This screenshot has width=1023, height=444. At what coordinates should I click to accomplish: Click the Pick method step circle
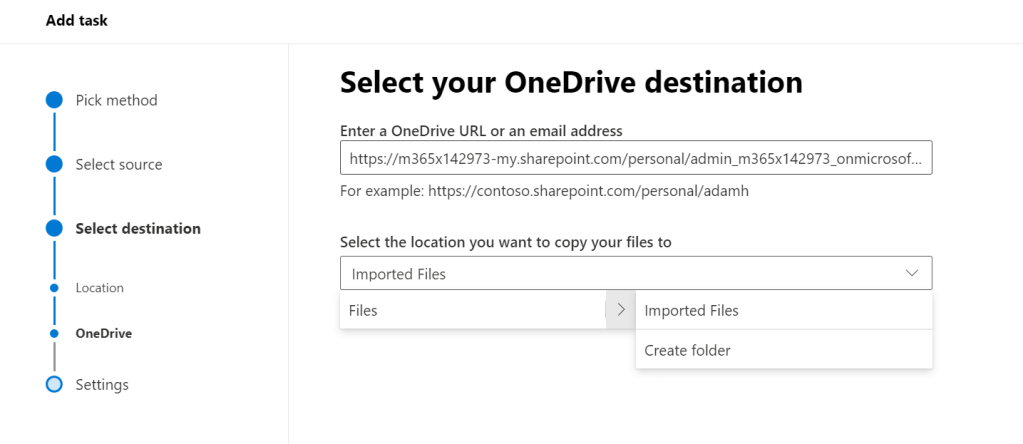point(54,100)
